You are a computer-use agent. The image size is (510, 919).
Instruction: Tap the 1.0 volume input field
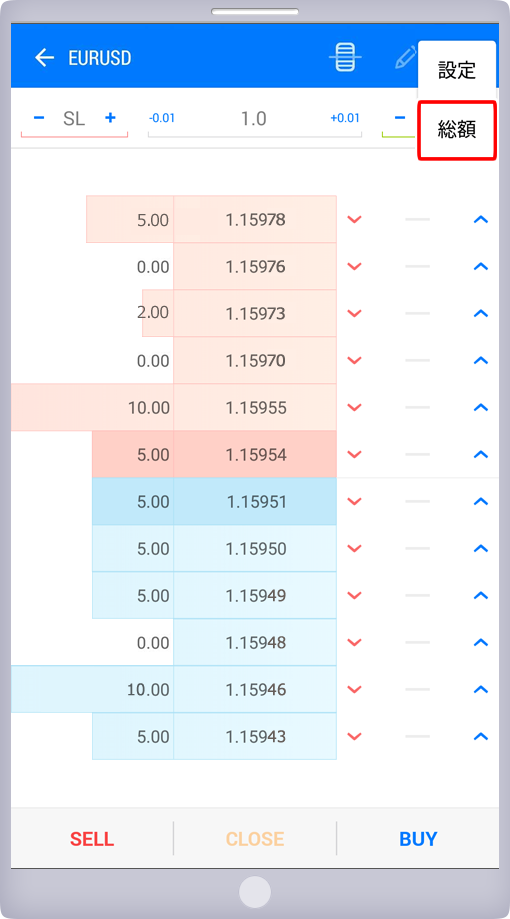[254, 118]
